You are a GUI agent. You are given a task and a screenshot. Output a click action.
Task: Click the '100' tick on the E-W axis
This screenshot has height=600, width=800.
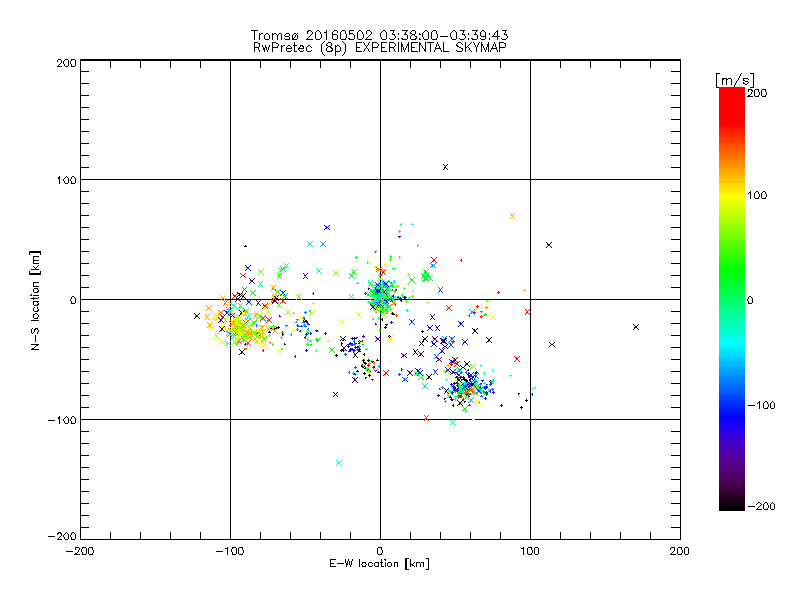[530, 551]
